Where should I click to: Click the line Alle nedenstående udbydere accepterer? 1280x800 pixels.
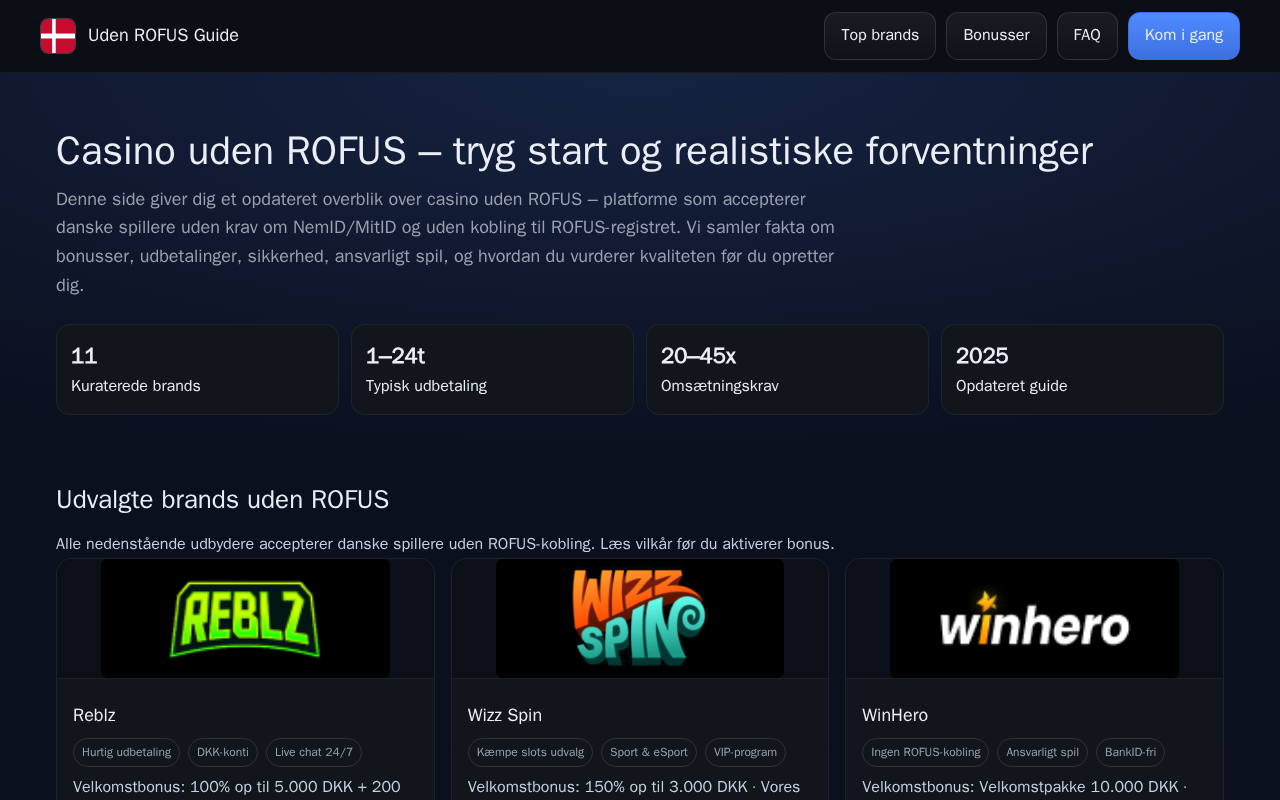click(x=445, y=544)
